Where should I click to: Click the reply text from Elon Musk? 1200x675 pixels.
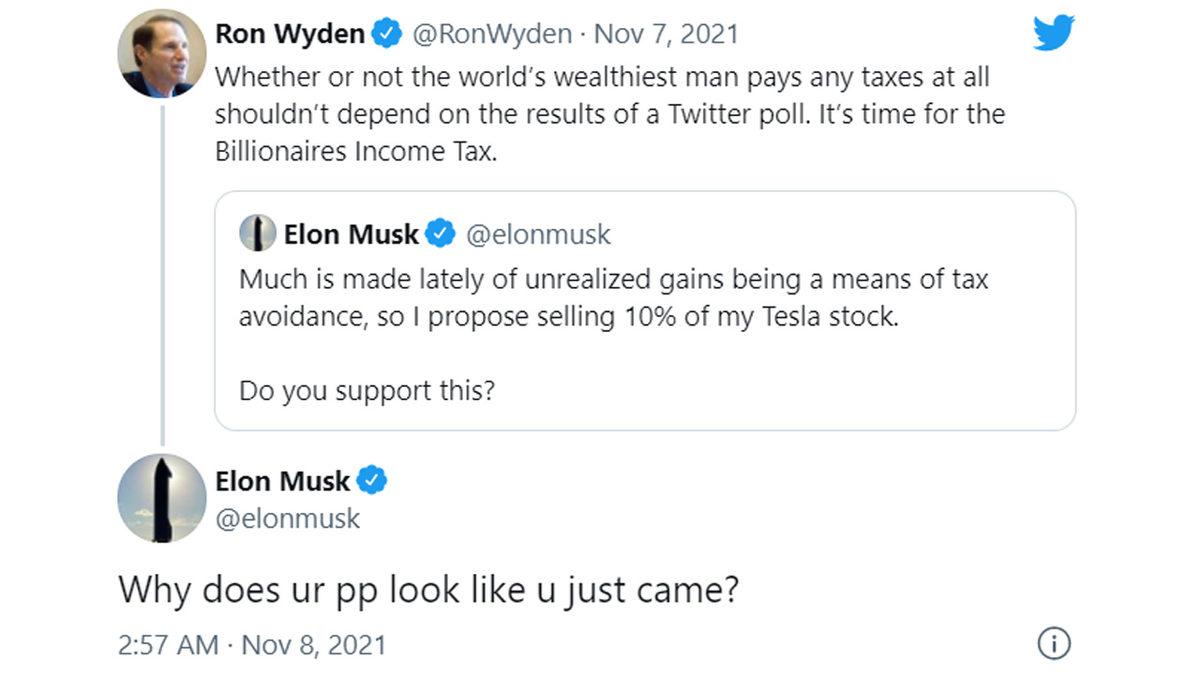pos(430,590)
